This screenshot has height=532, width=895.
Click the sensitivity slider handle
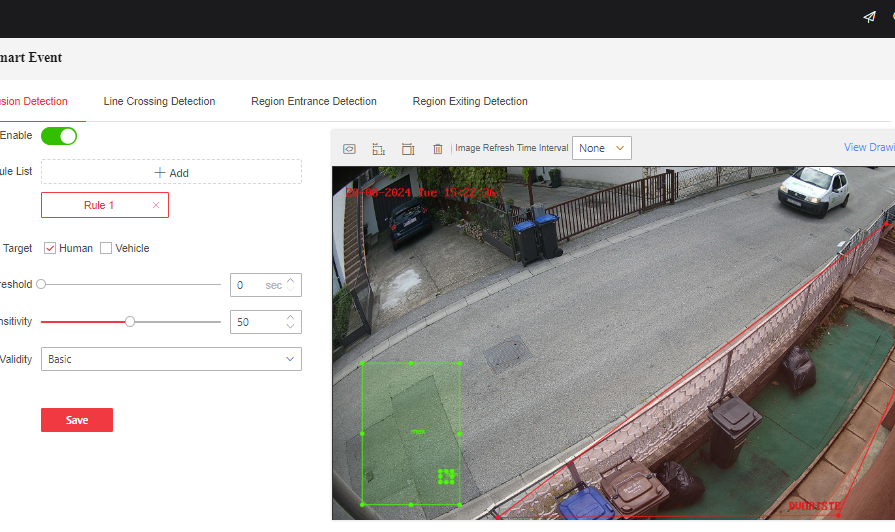(x=130, y=322)
